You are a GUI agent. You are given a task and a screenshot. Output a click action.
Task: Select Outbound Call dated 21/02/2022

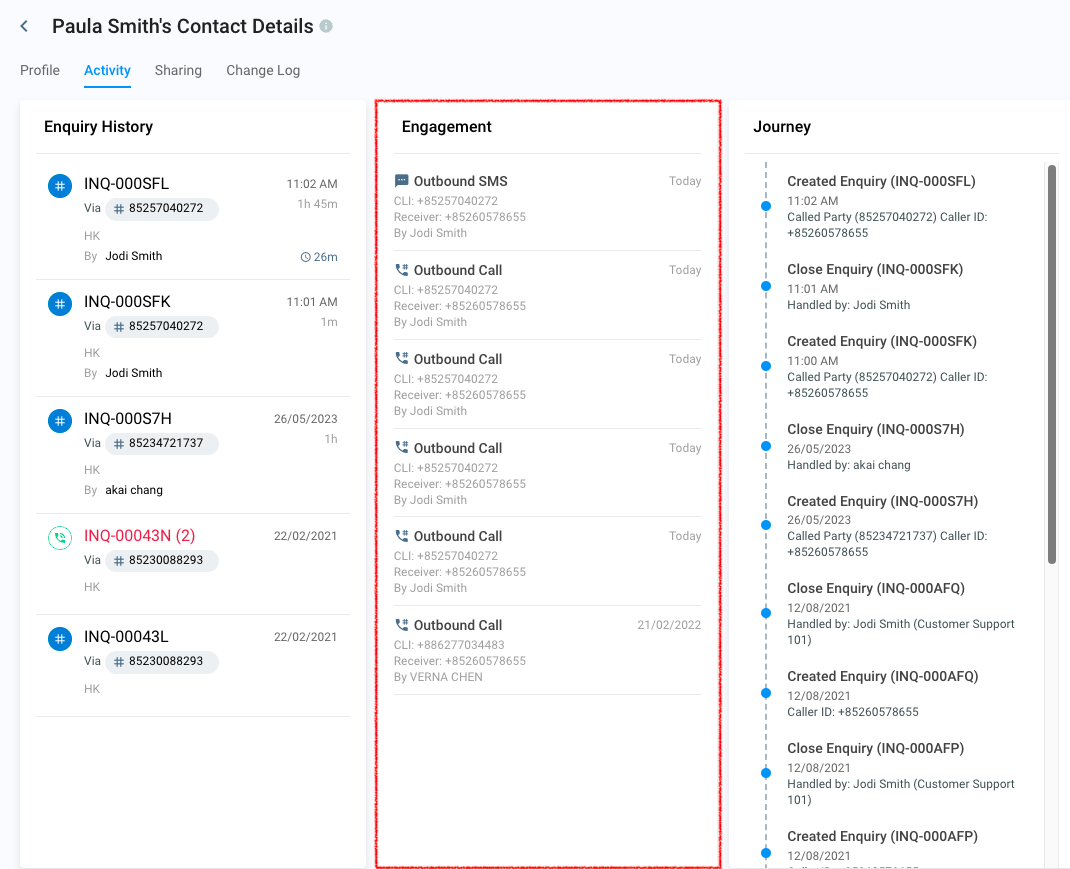[547, 651]
